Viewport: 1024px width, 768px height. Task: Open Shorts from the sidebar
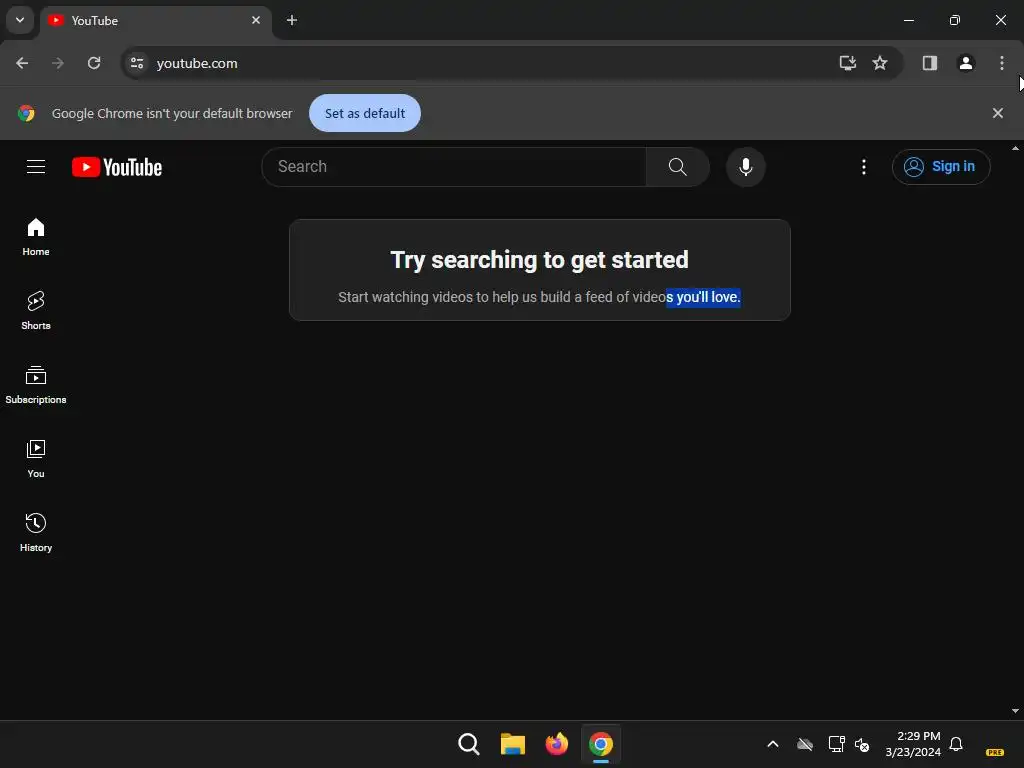pos(36,310)
